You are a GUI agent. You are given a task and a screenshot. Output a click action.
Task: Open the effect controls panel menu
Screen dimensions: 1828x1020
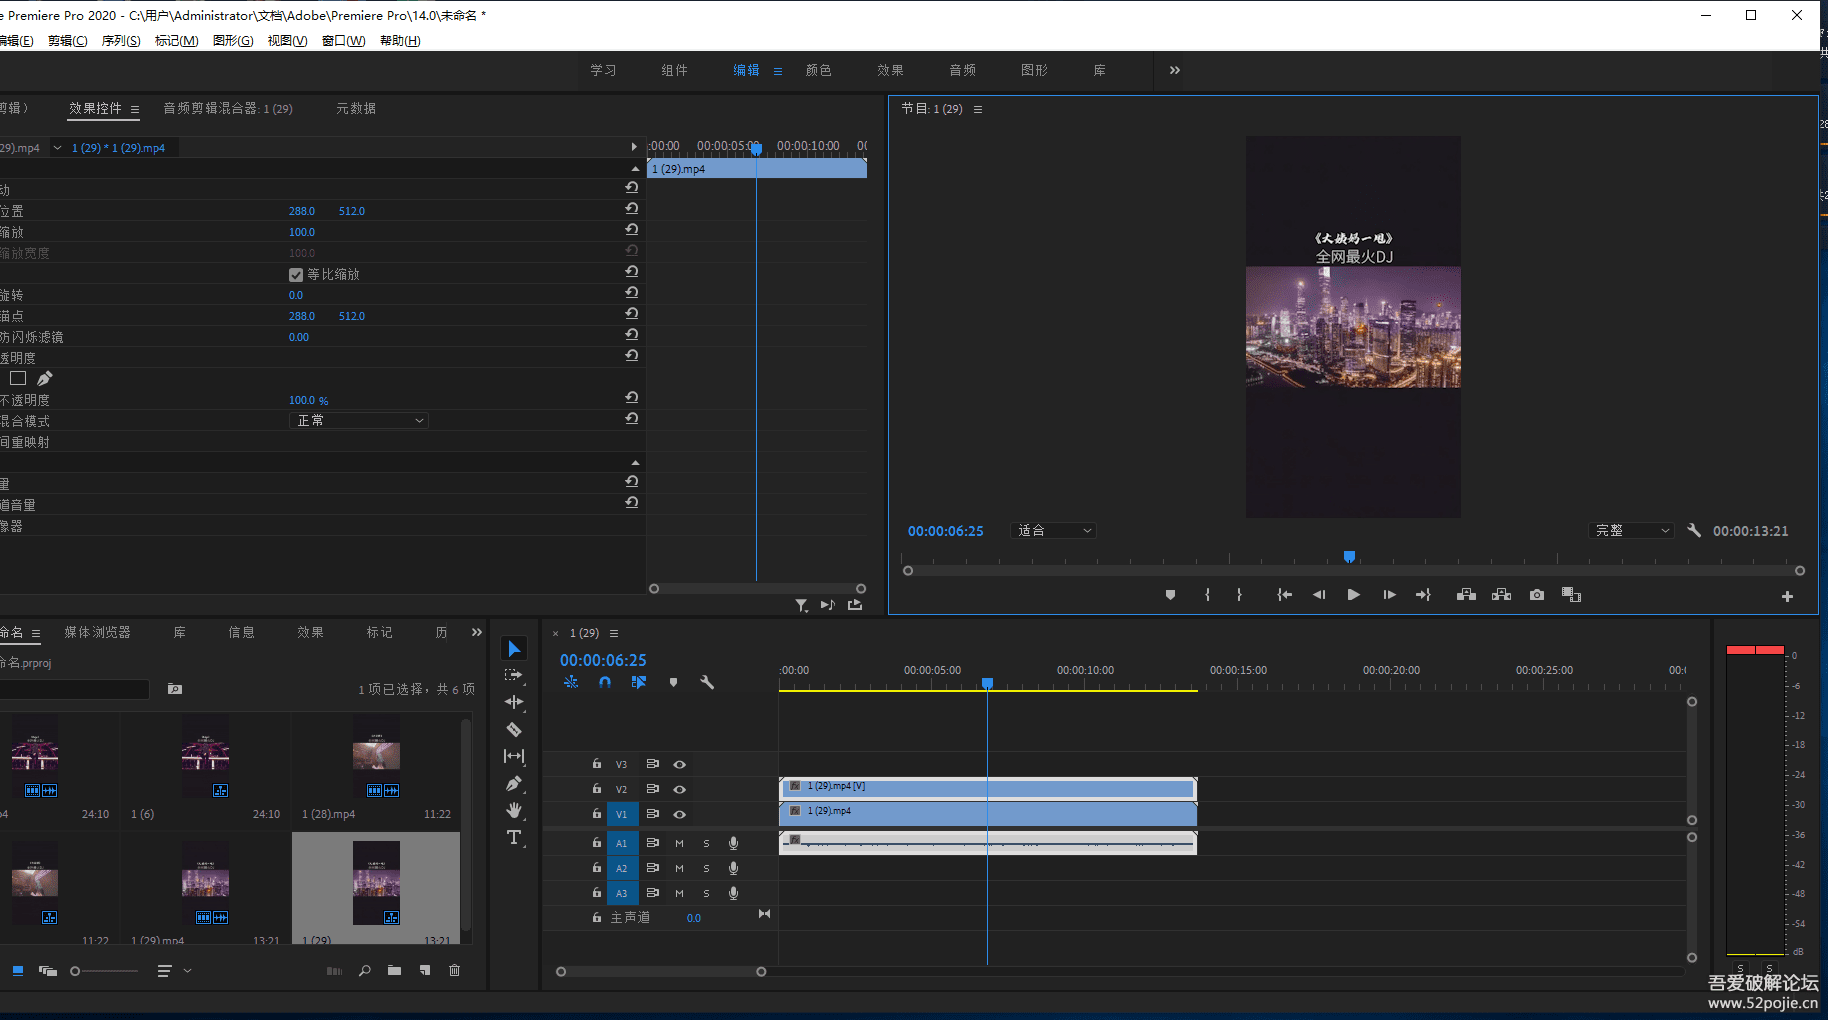point(135,109)
